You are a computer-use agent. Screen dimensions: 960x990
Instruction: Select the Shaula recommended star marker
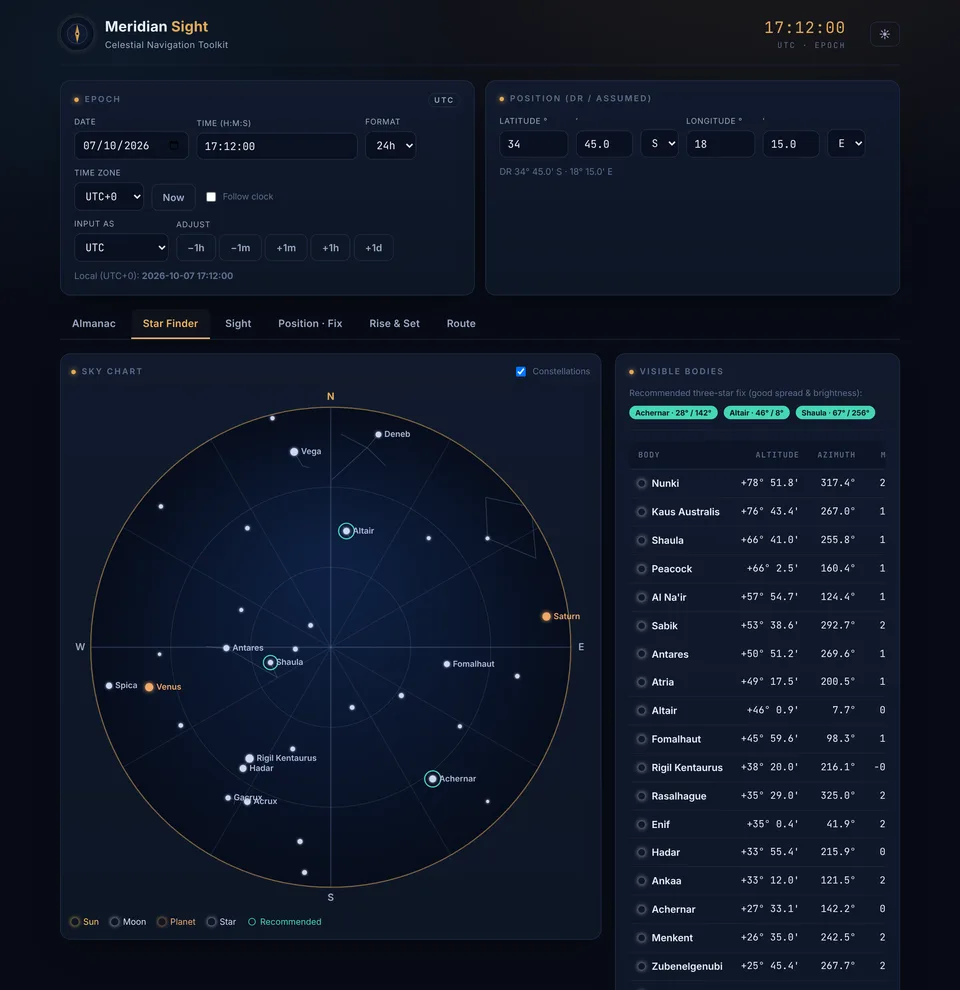(270, 662)
